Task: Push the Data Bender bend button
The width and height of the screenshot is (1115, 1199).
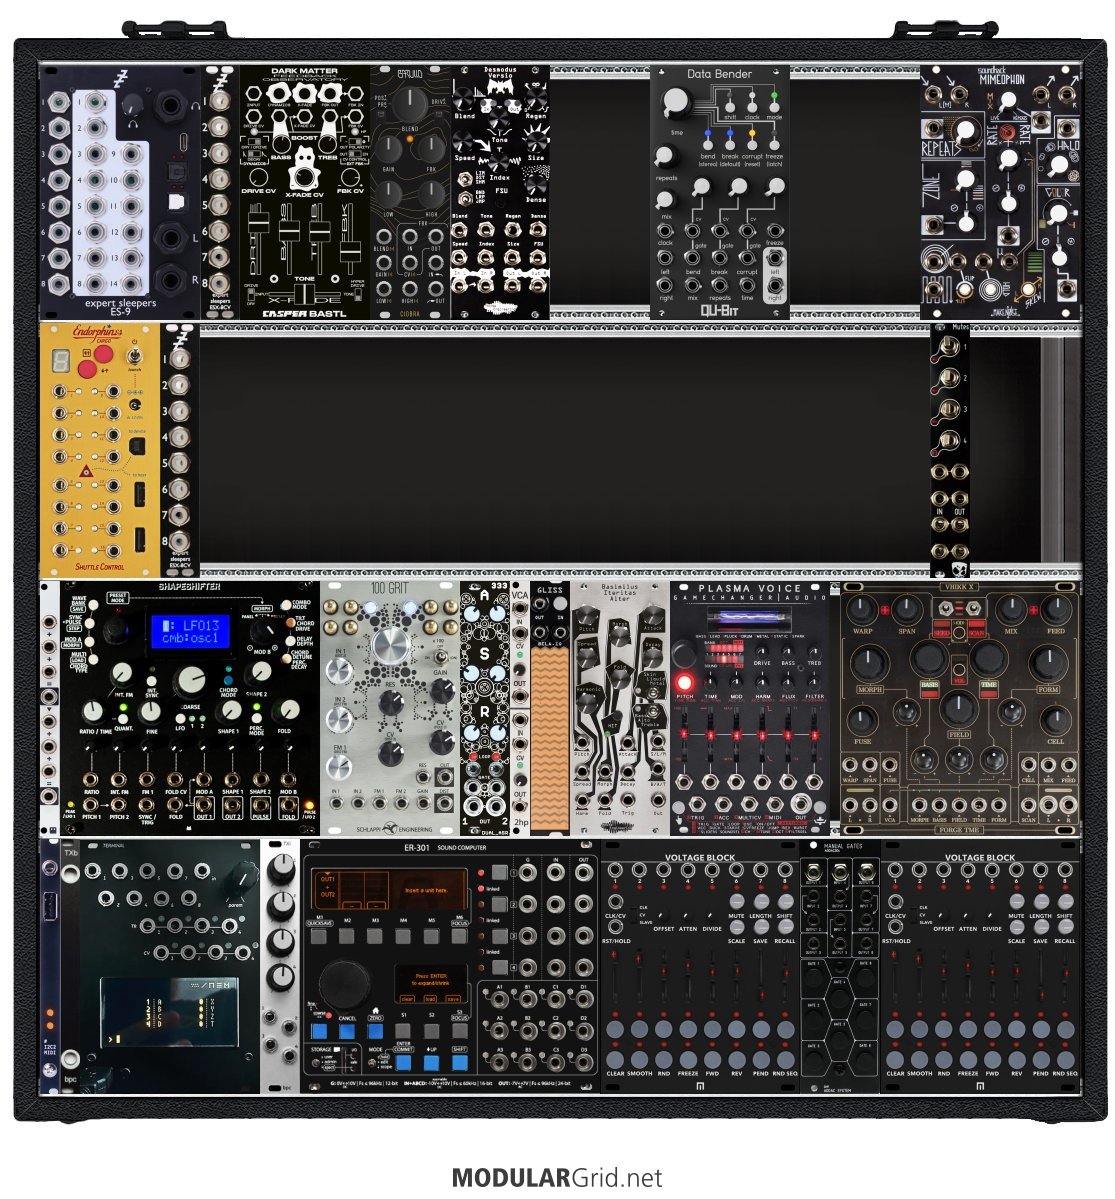Action: (708, 143)
